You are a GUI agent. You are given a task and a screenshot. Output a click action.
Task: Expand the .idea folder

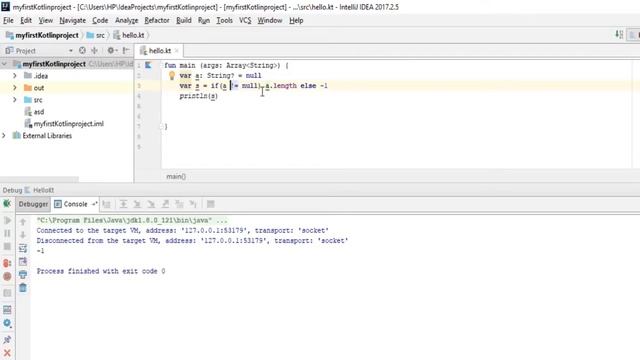[15, 76]
